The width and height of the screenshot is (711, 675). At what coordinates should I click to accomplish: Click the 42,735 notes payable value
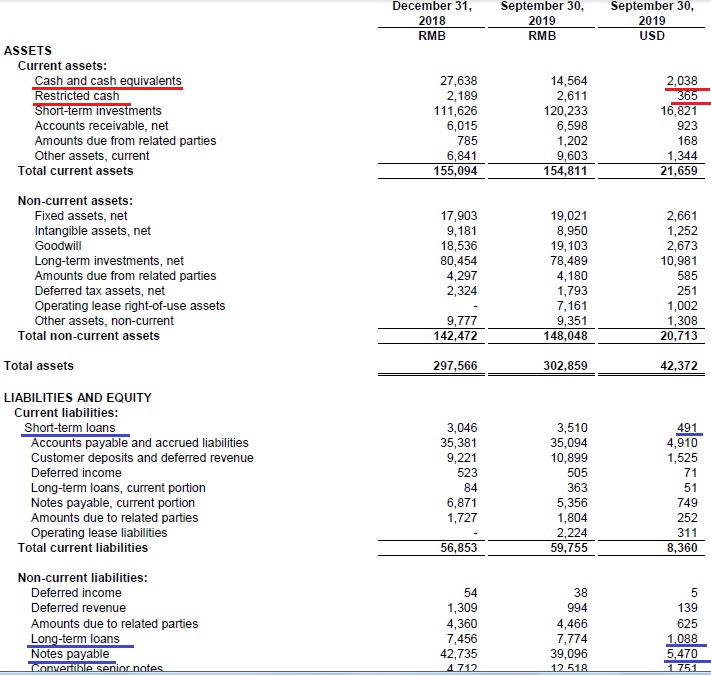pos(459,654)
